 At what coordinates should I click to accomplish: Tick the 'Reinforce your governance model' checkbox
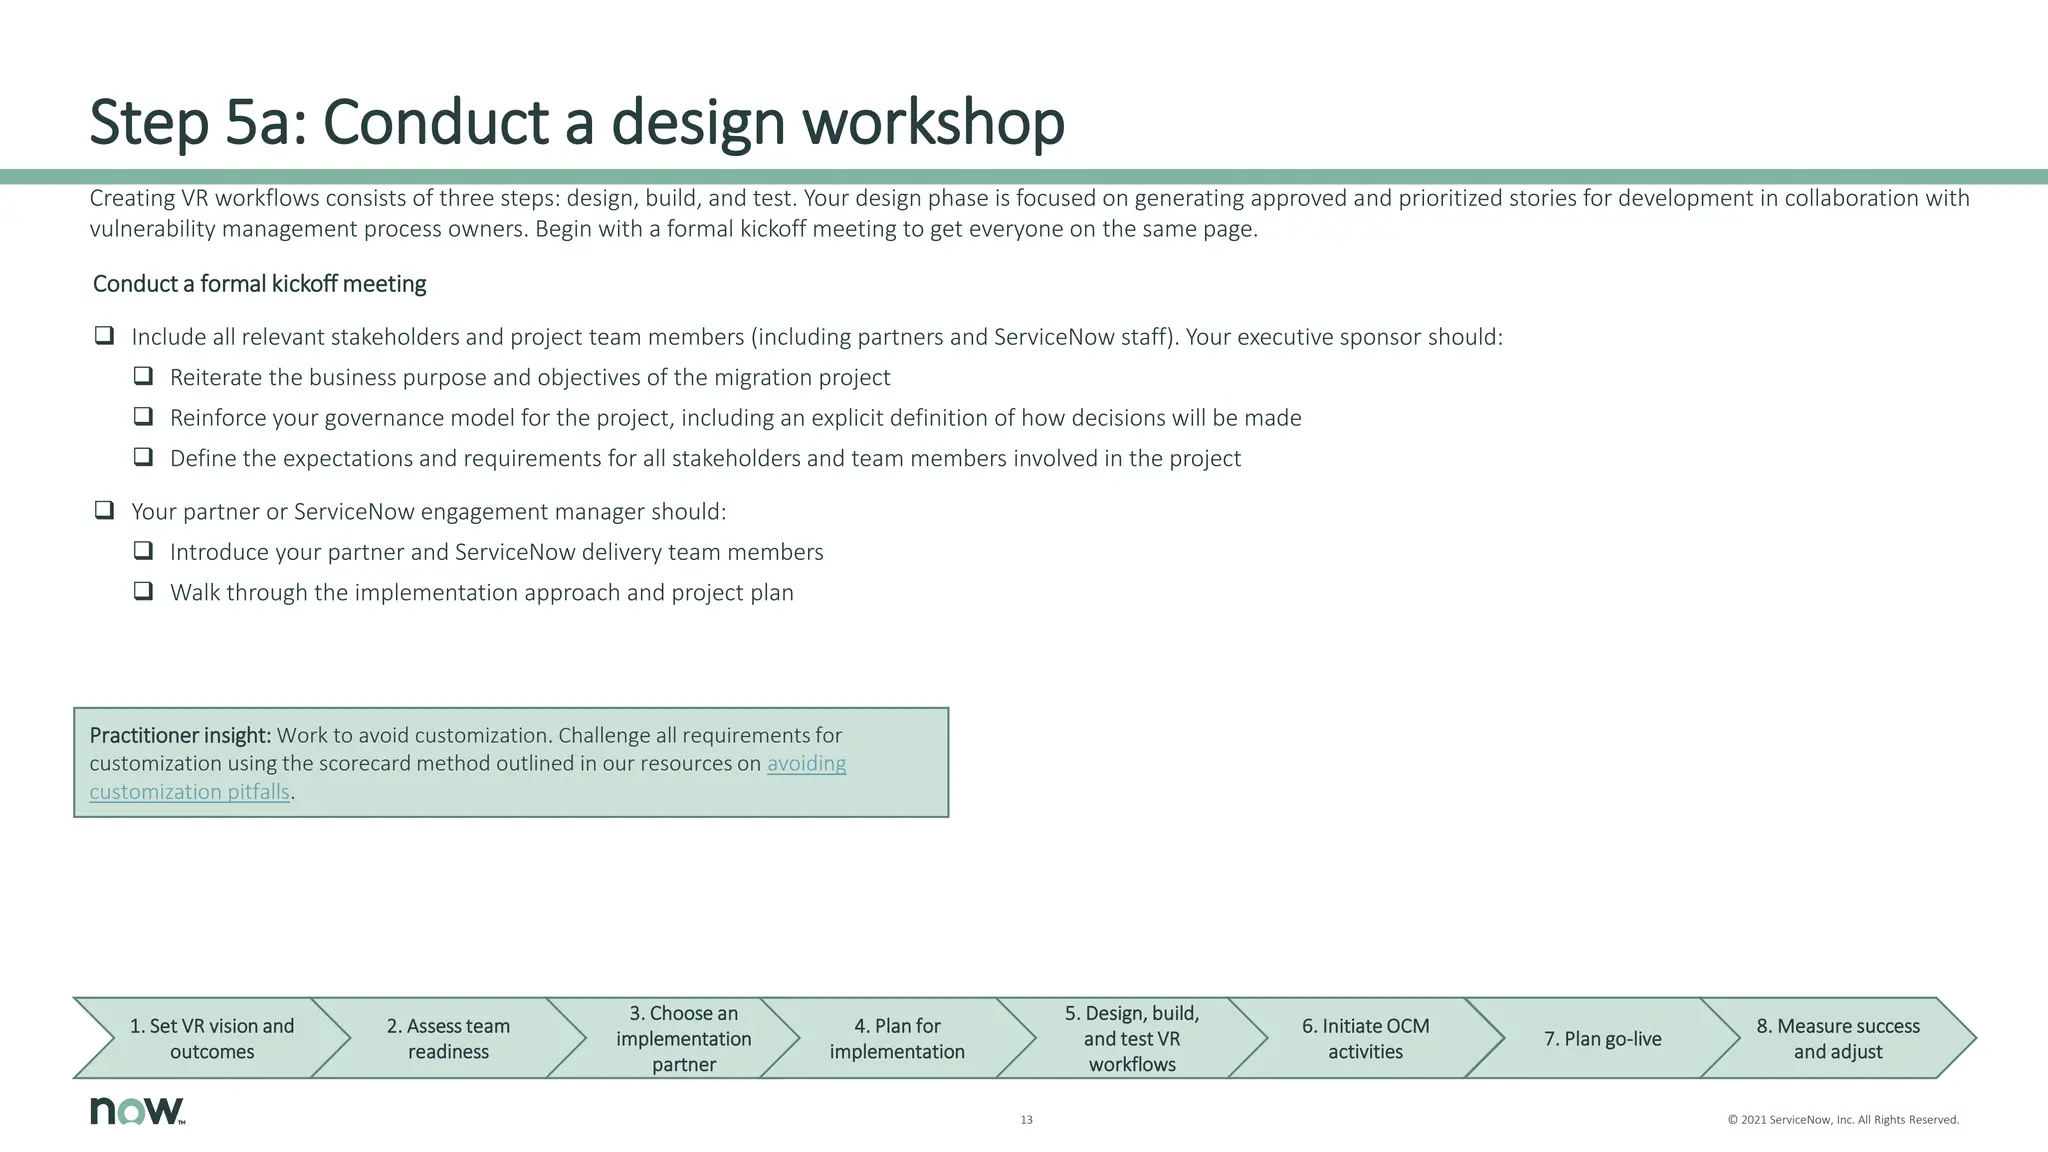click(143, 417)
